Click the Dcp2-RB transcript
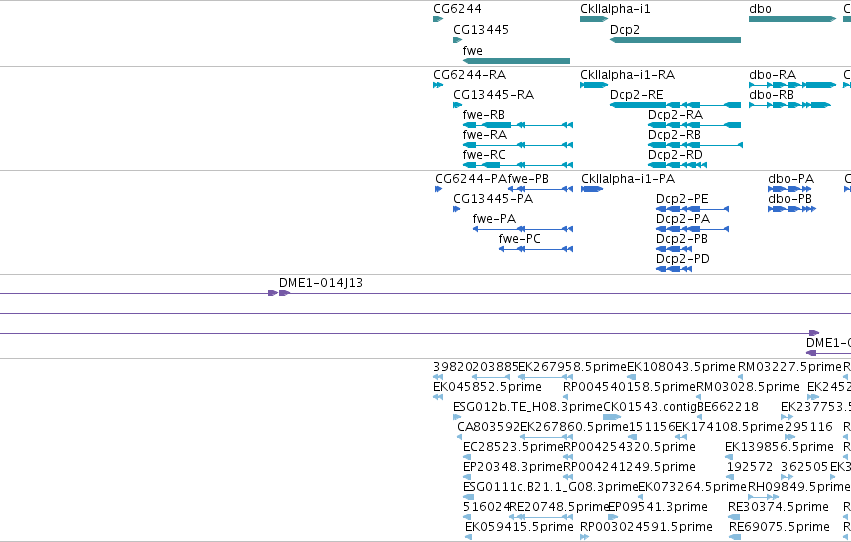The image size is (851, 542). pyautogui.click(x=695, y=145)
